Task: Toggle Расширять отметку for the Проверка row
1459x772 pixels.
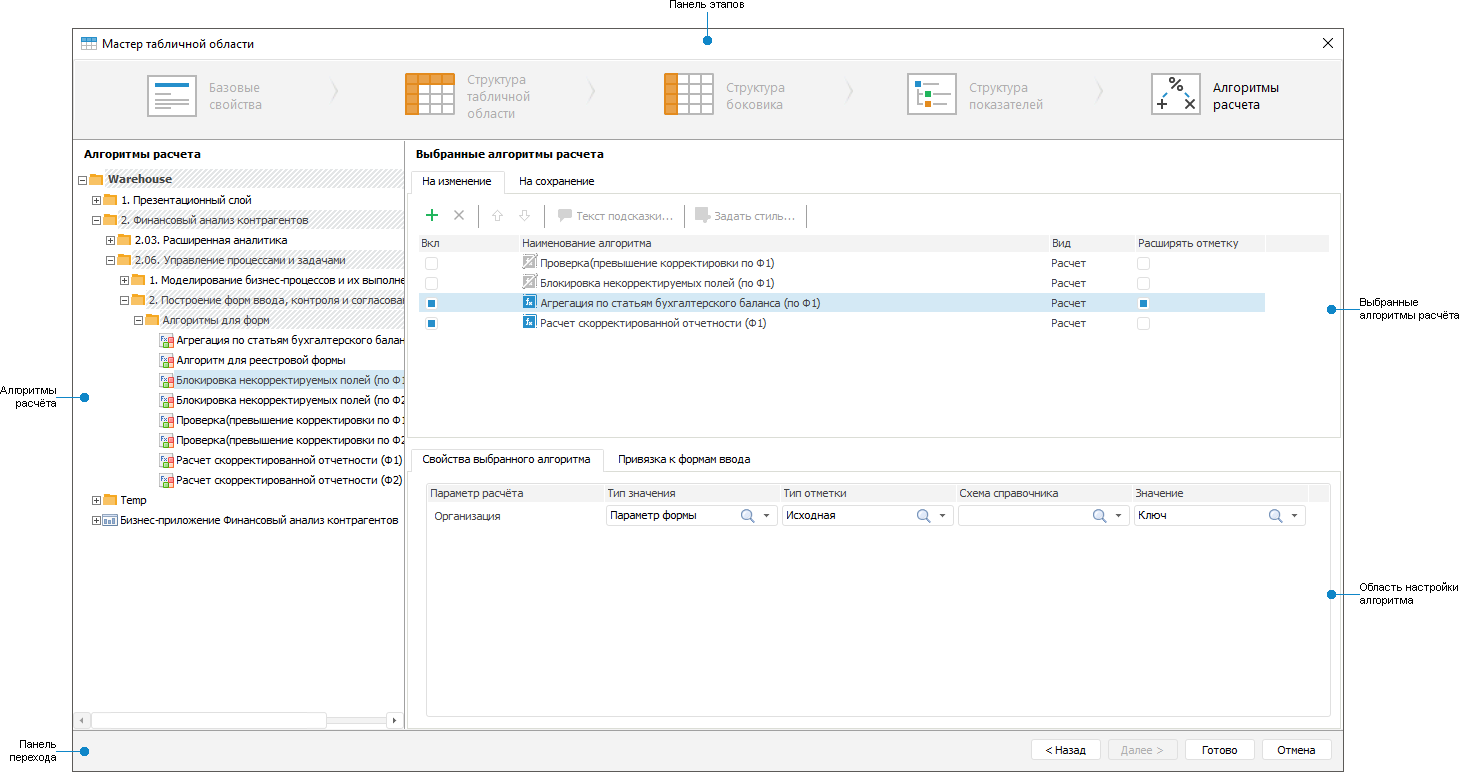Action: (1143, 263)
